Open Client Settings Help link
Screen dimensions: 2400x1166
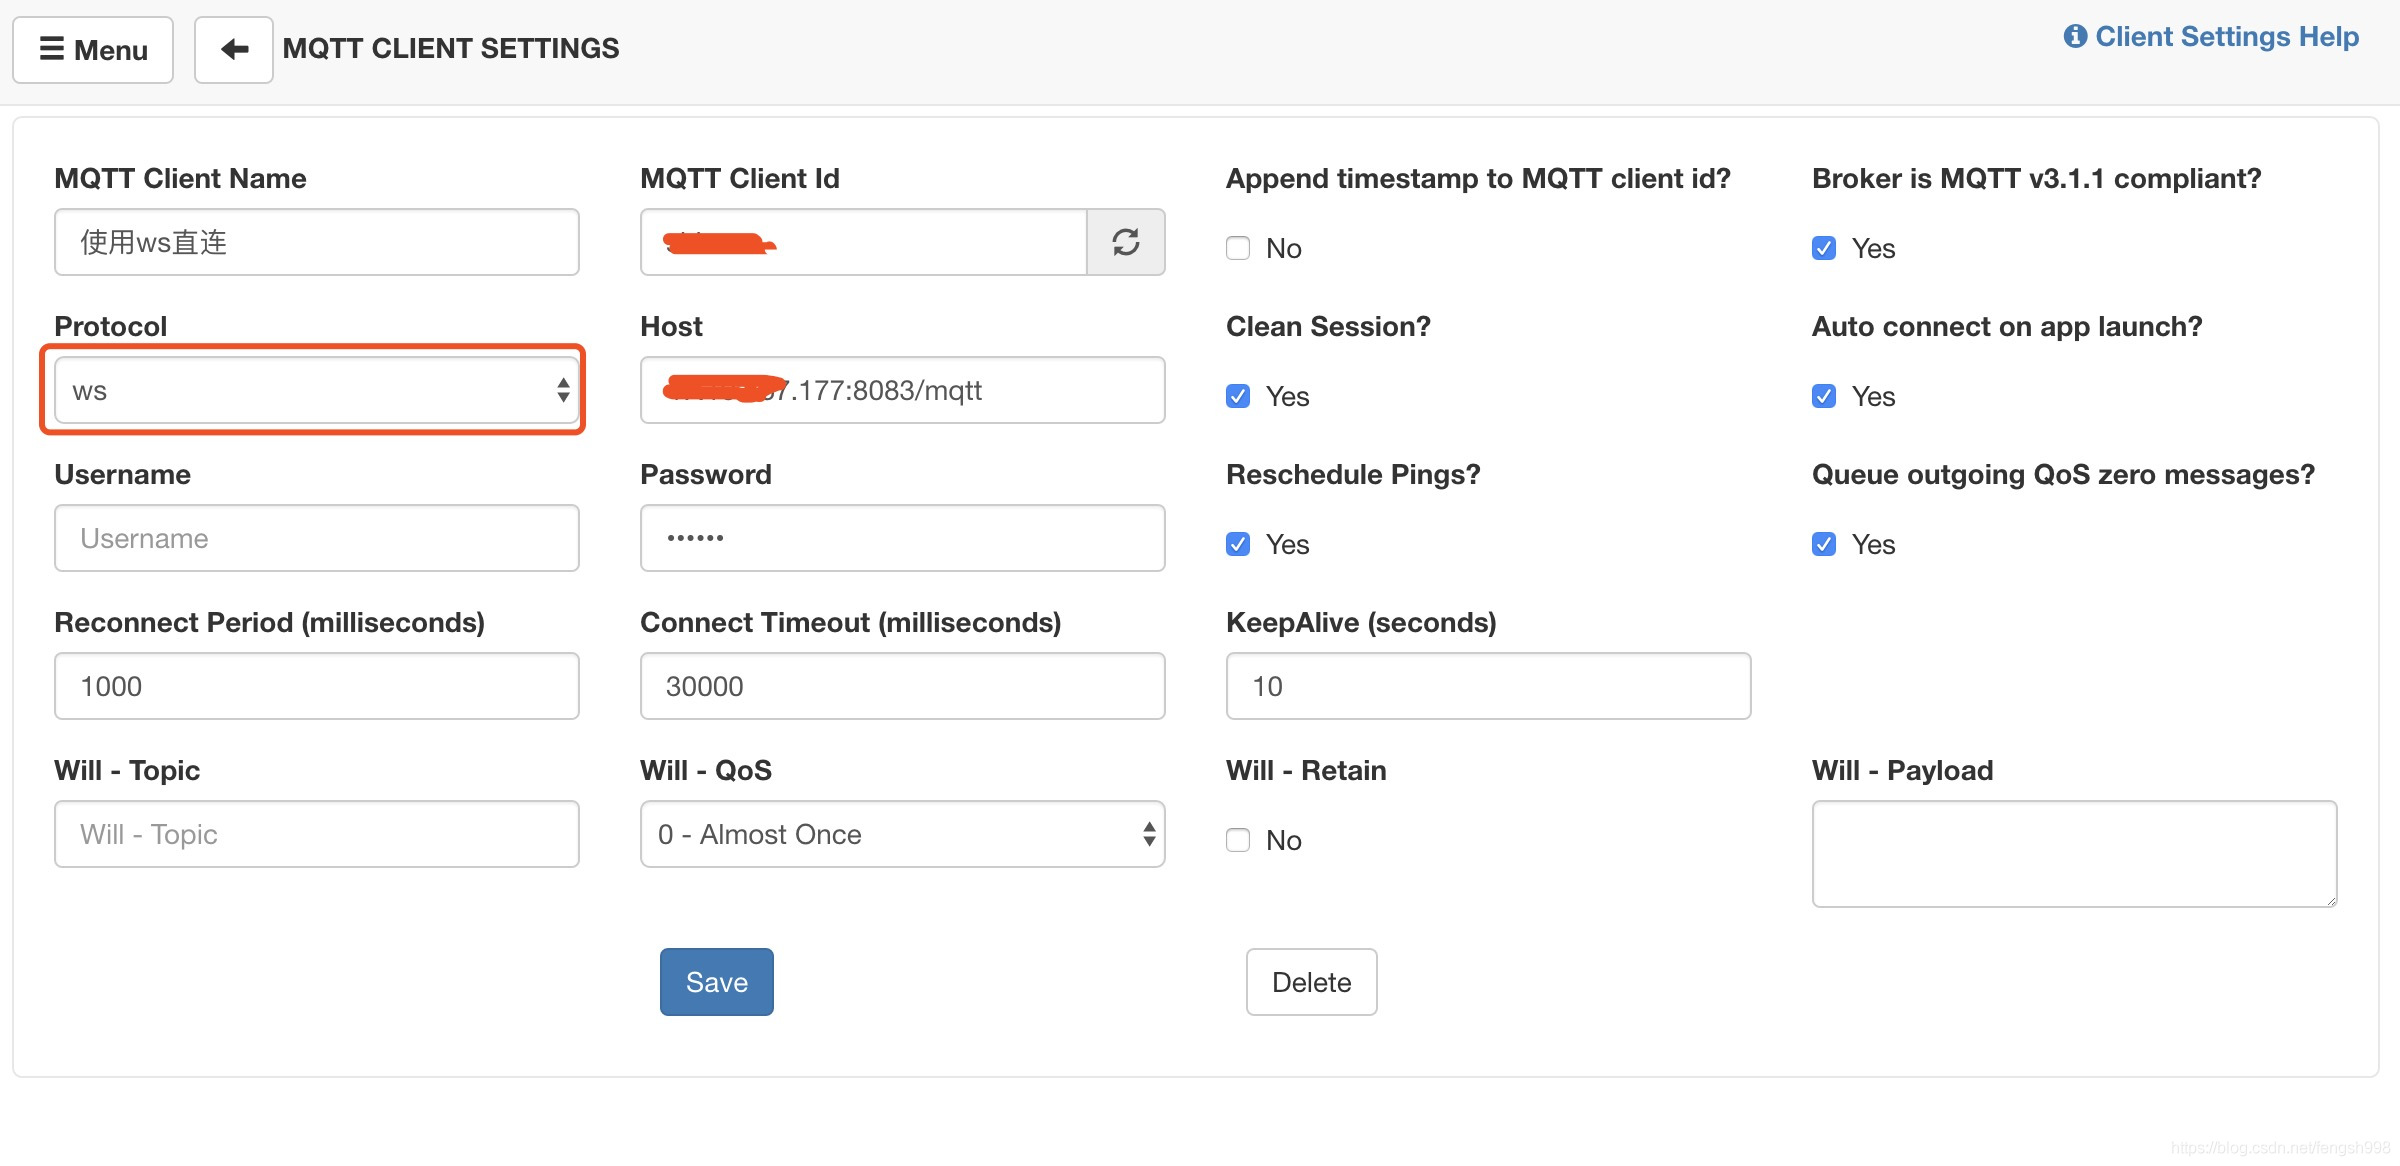(x=2211, y=37)
